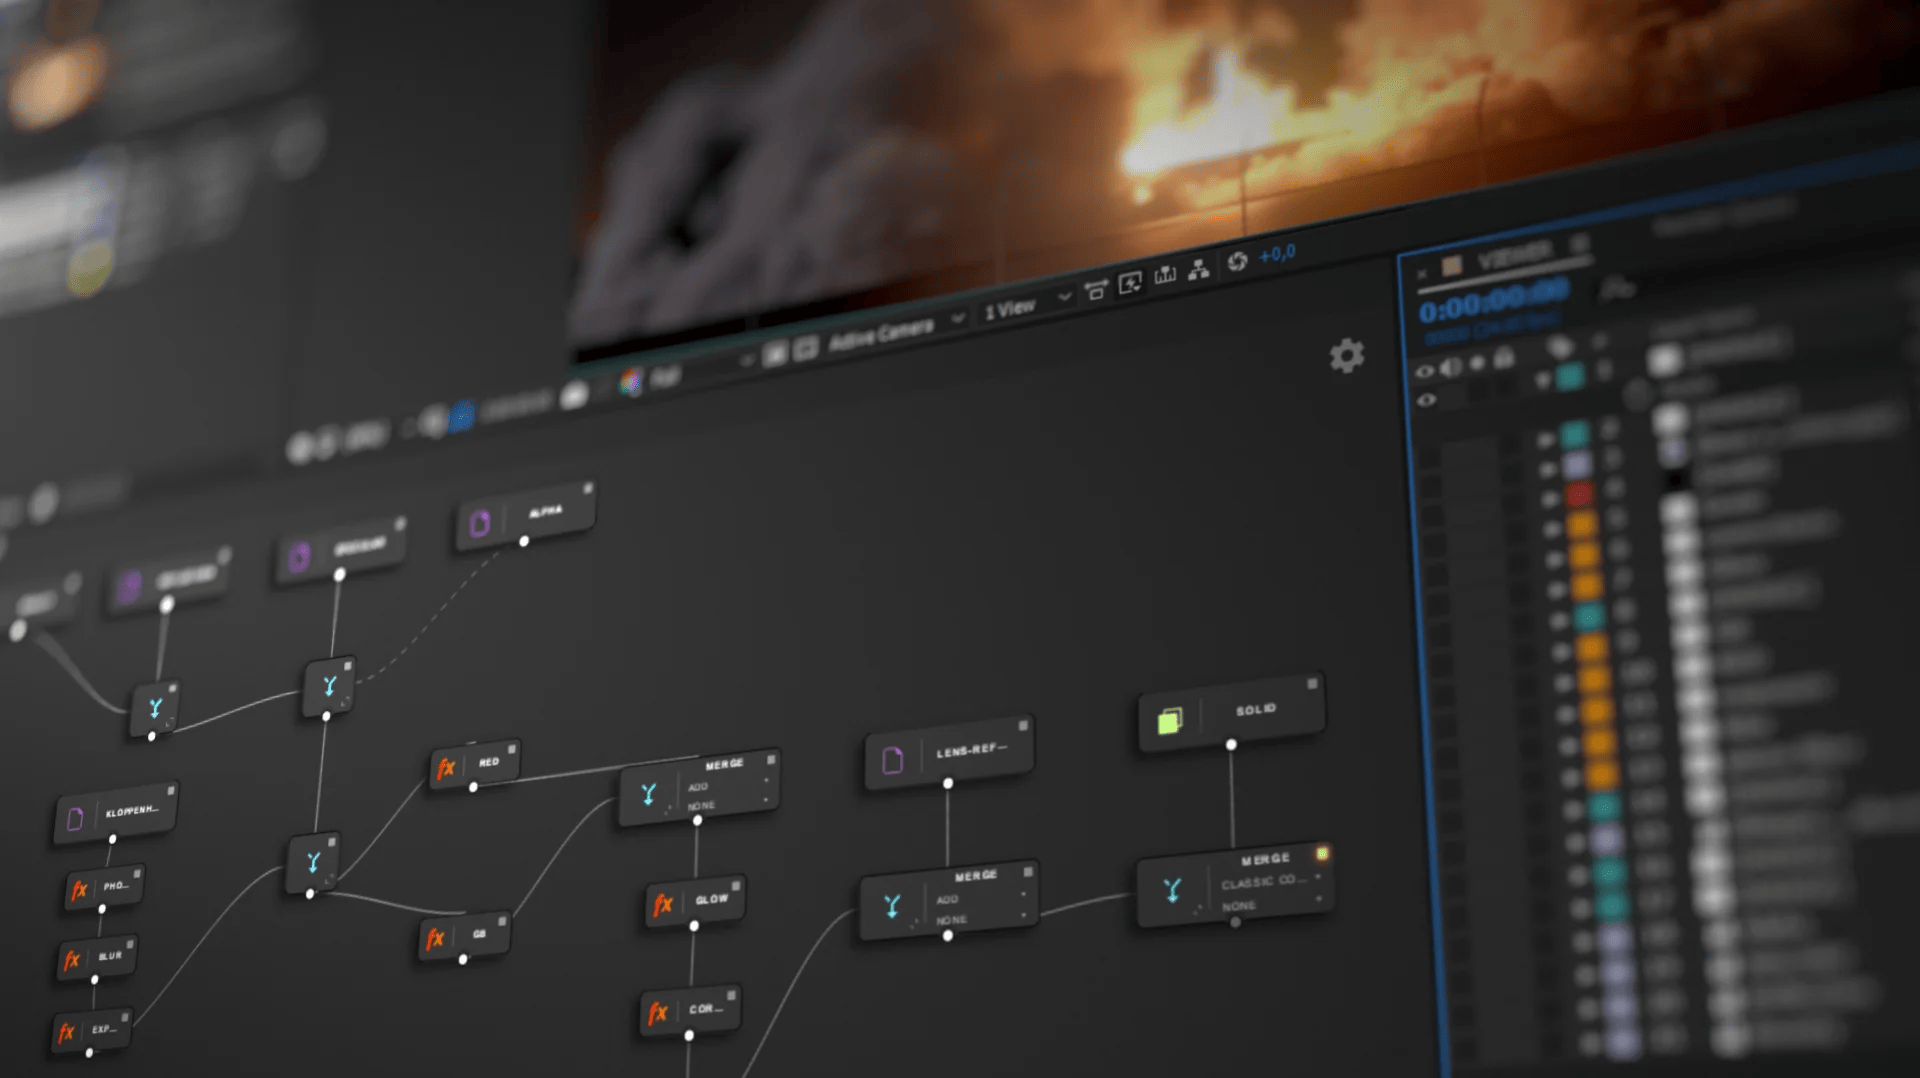Open the node editor settings gear
Screen dimensions: 1920x1078
[1347, 355]
